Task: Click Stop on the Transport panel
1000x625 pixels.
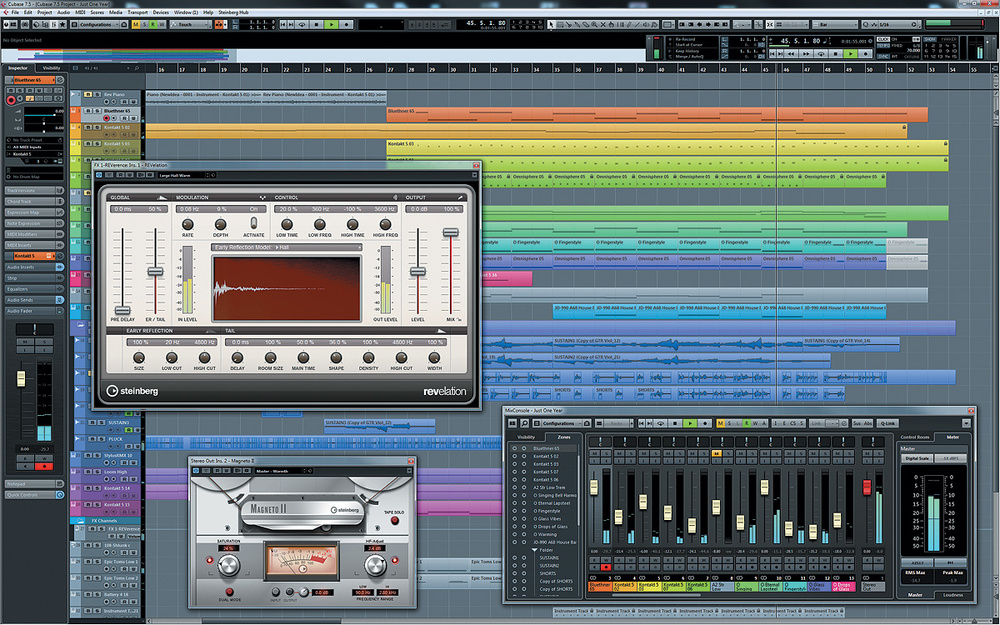Action: click(x=835, y=54)
